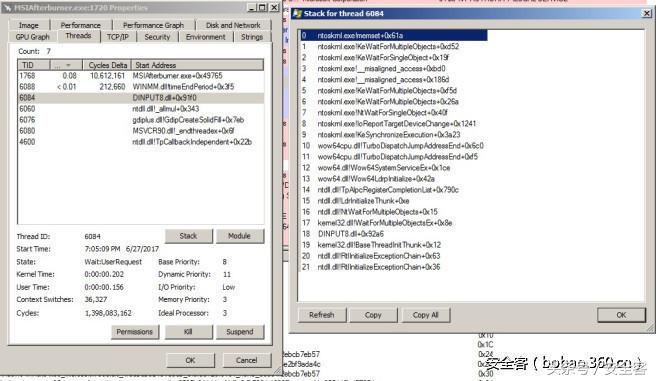Select thread 6084 DINPUT8.dll row
The image size is (656, 381).
click(x=141, y=98)
